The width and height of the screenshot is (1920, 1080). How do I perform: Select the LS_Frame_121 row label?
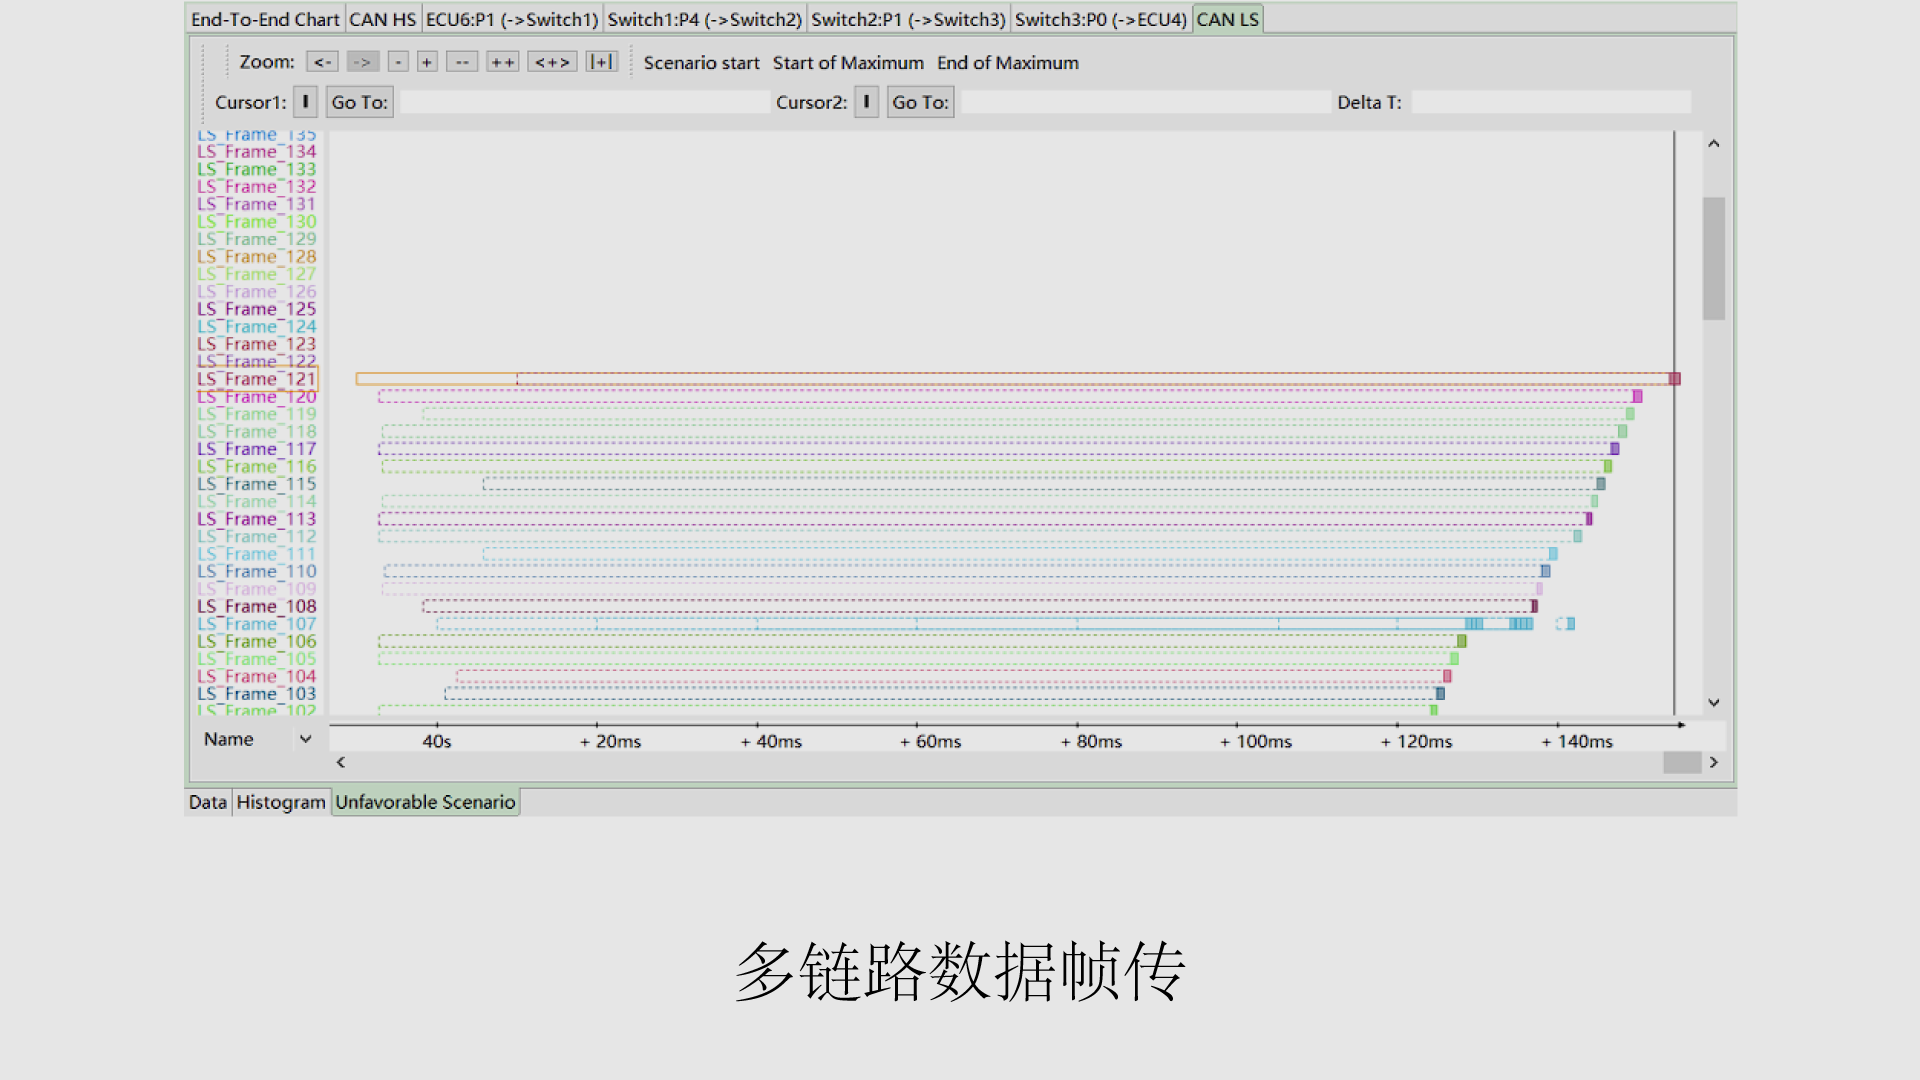[x=257, y=379]
